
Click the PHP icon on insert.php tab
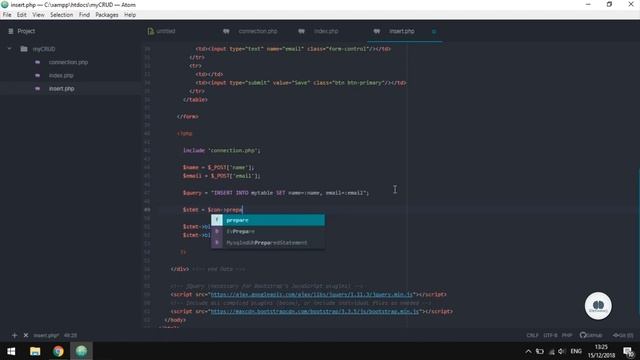click(x=377, y=31)
